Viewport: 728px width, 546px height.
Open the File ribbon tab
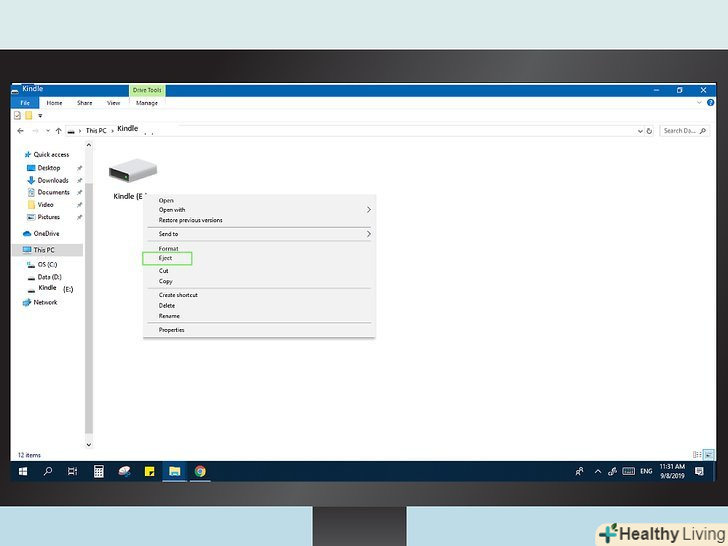[x=25, y=103]
